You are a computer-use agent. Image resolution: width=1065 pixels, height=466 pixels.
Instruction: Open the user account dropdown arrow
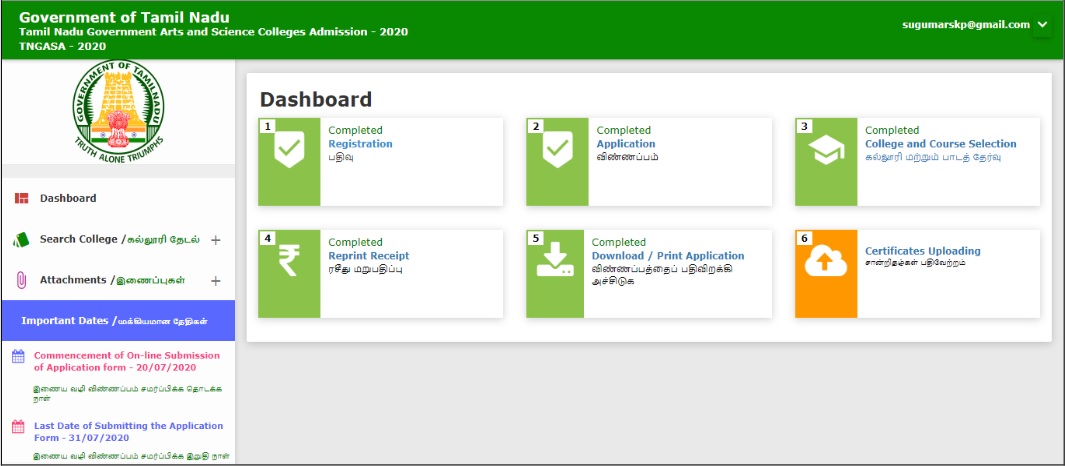point(1043,25)
